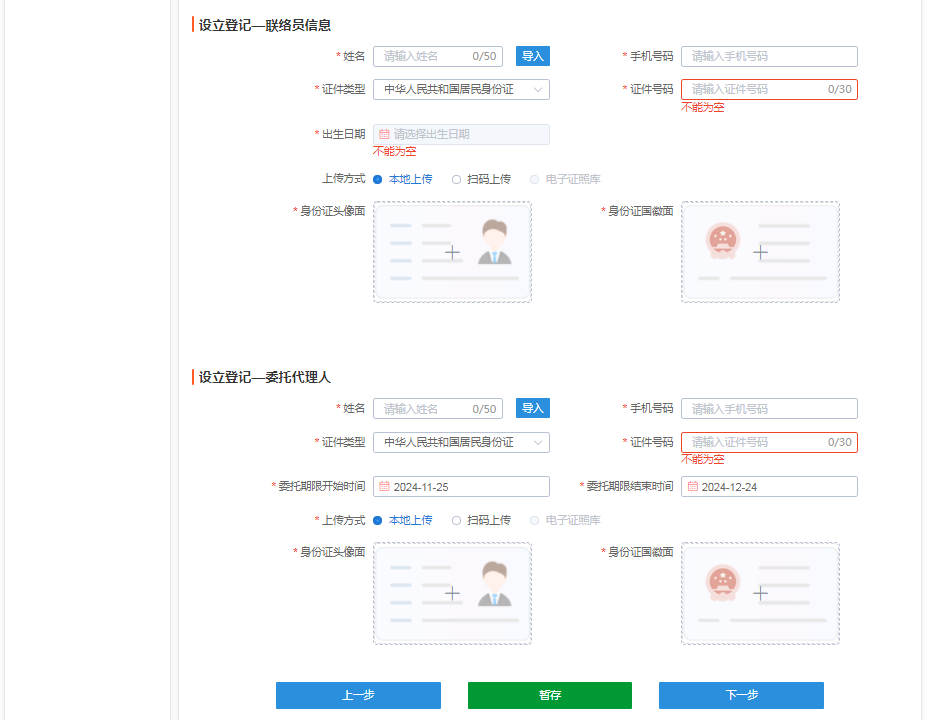Screen dimensions: 937x720
Task: Focus 手机号码 input in 委托代理人 section
Action: (770, 409)
